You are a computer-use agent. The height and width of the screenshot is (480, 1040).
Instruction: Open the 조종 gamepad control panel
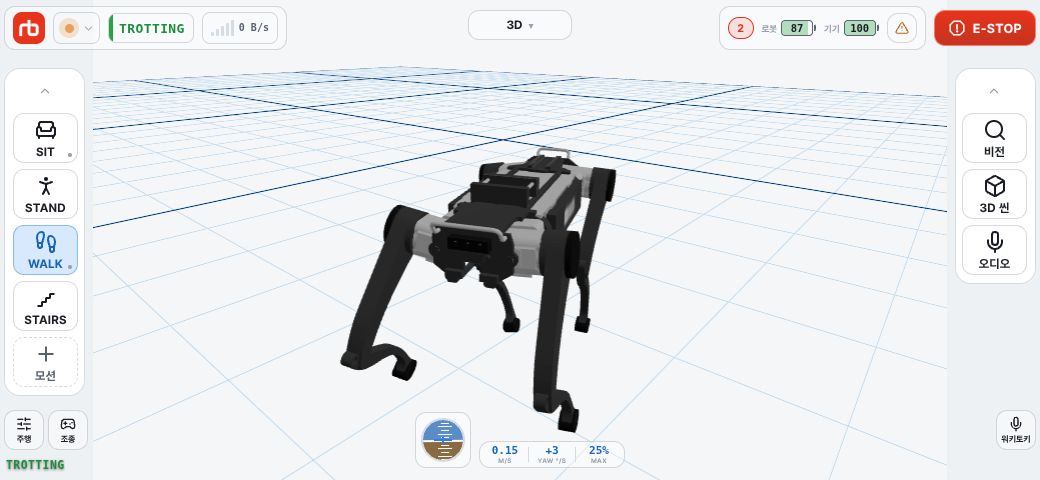click(68, 430)
